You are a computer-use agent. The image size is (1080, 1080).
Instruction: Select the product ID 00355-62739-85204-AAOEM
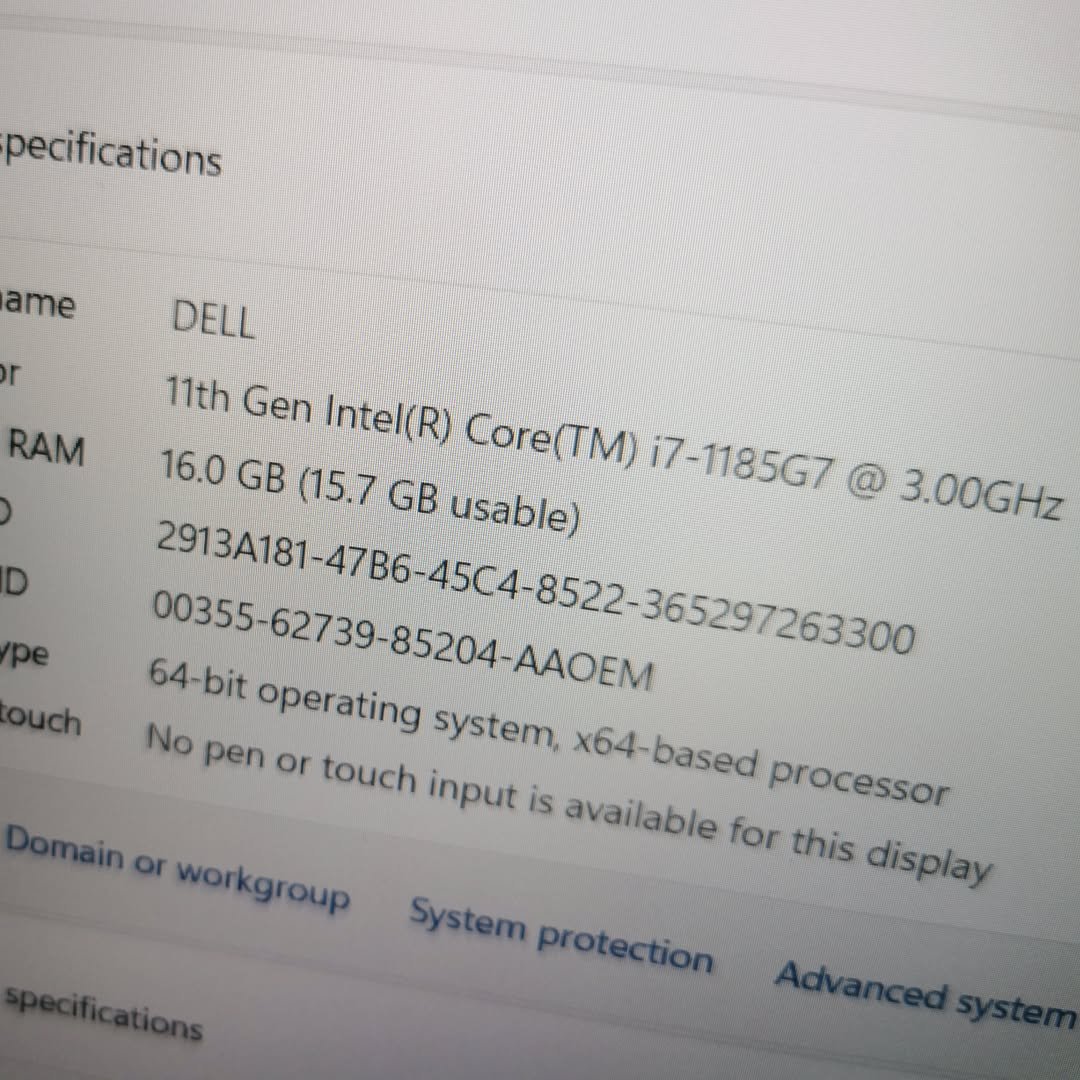coord(402,640)
